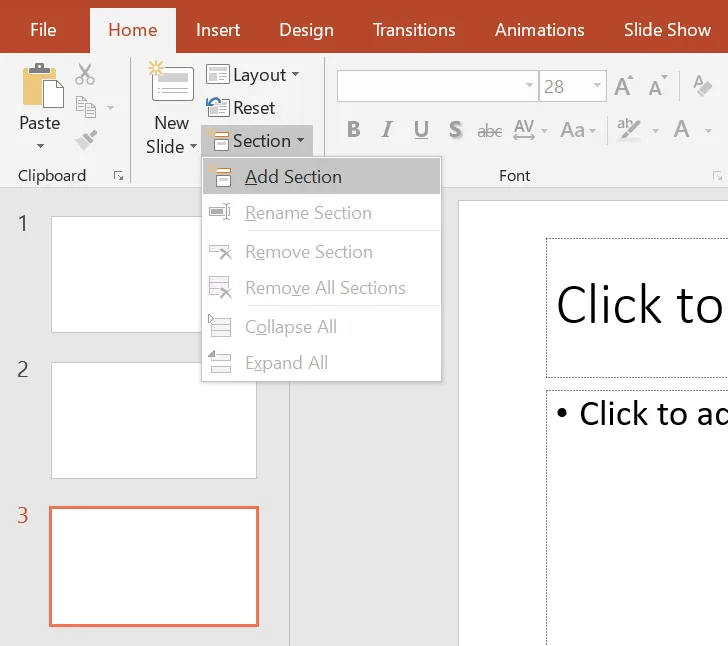728x646 pixels.
Task: Clear all formatting
Action: pyautogui.click(x=702, y=86)
